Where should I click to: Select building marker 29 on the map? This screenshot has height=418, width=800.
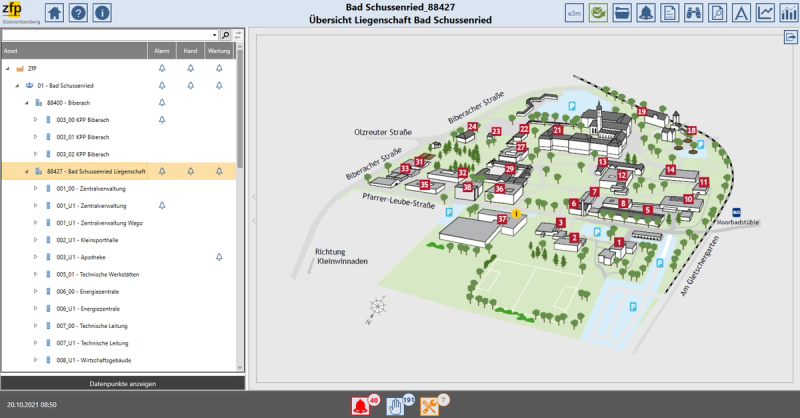[510, 169]
